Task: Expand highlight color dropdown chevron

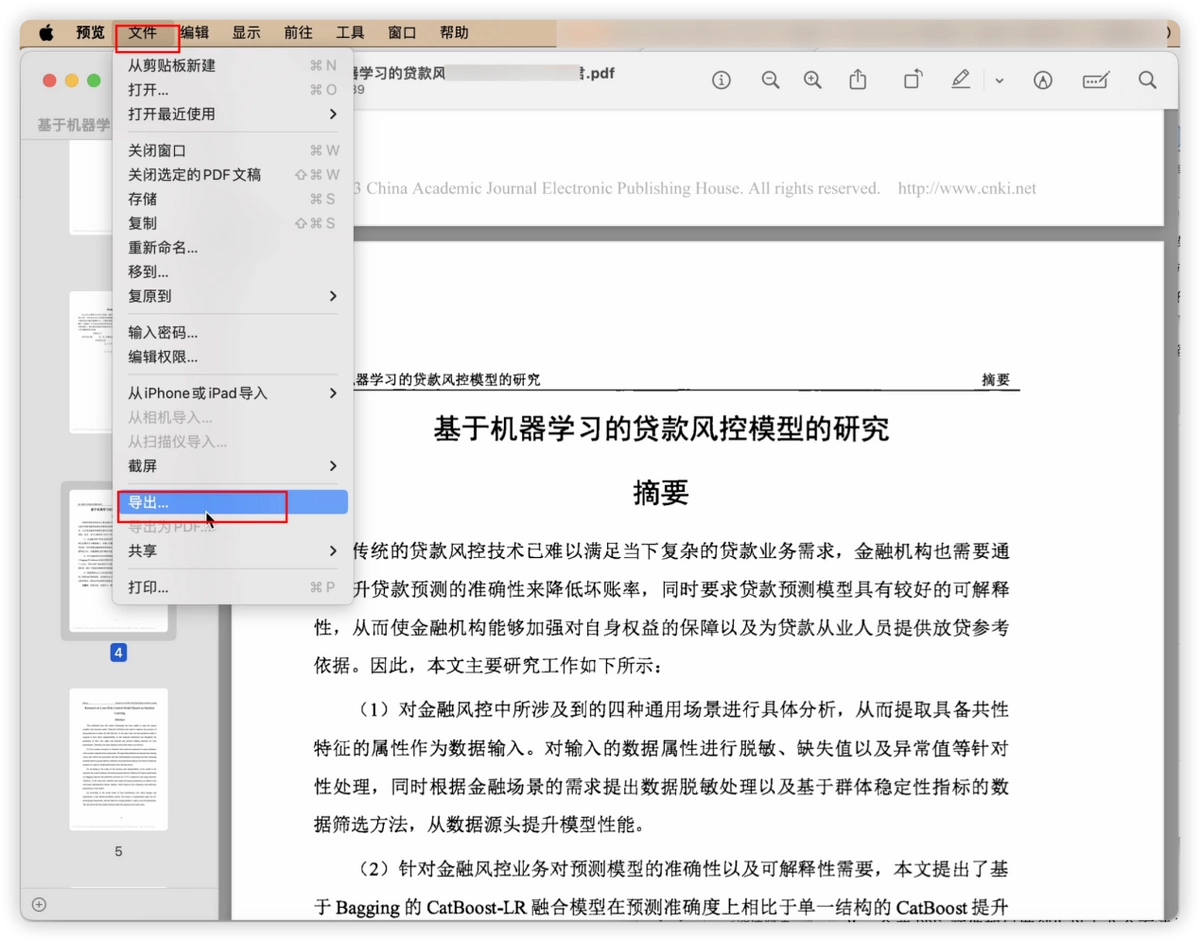Action: 999,81
